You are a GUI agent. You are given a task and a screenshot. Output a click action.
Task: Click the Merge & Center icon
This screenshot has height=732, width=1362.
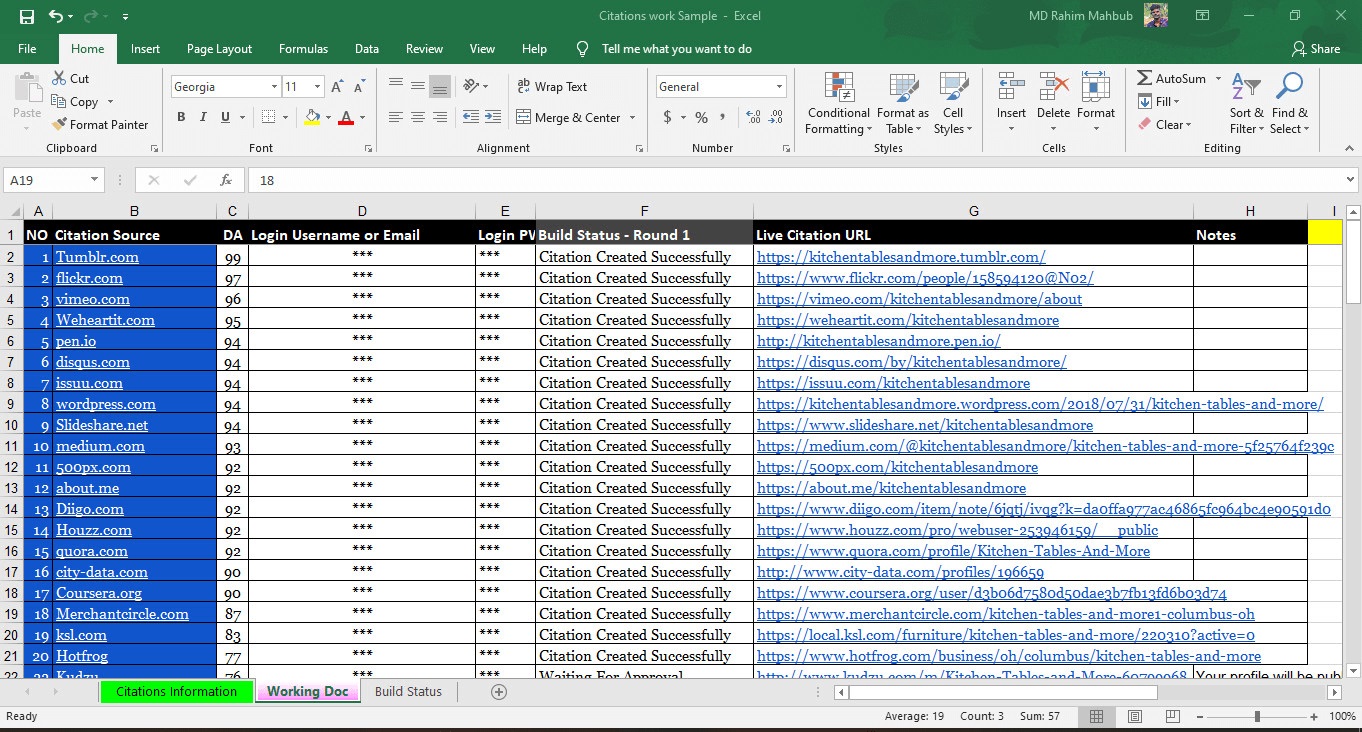point(570,117)
